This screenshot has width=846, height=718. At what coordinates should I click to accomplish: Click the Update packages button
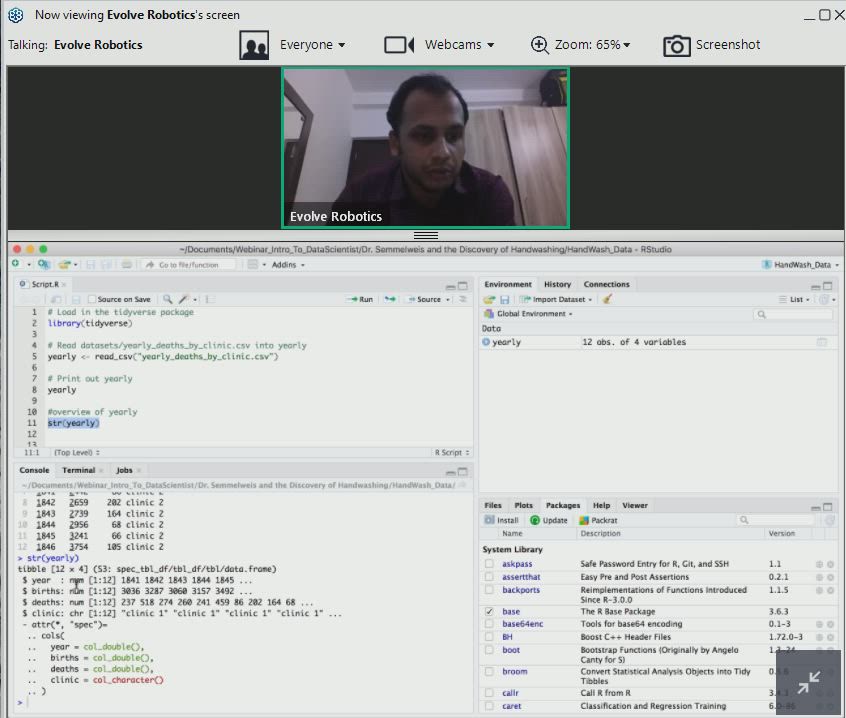tap(549, 520)
